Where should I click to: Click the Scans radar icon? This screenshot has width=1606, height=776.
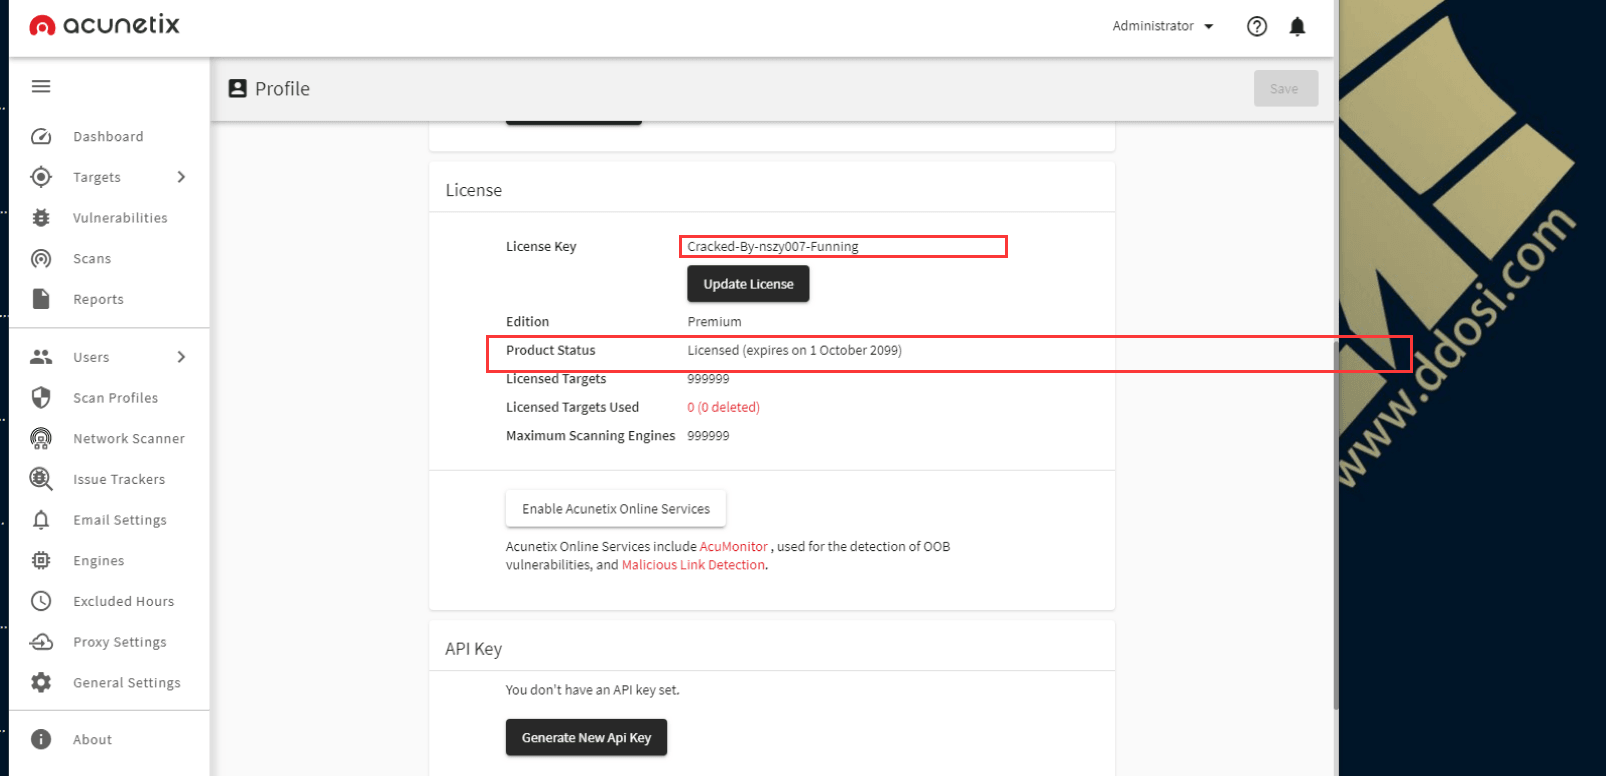tap(41, 259)
